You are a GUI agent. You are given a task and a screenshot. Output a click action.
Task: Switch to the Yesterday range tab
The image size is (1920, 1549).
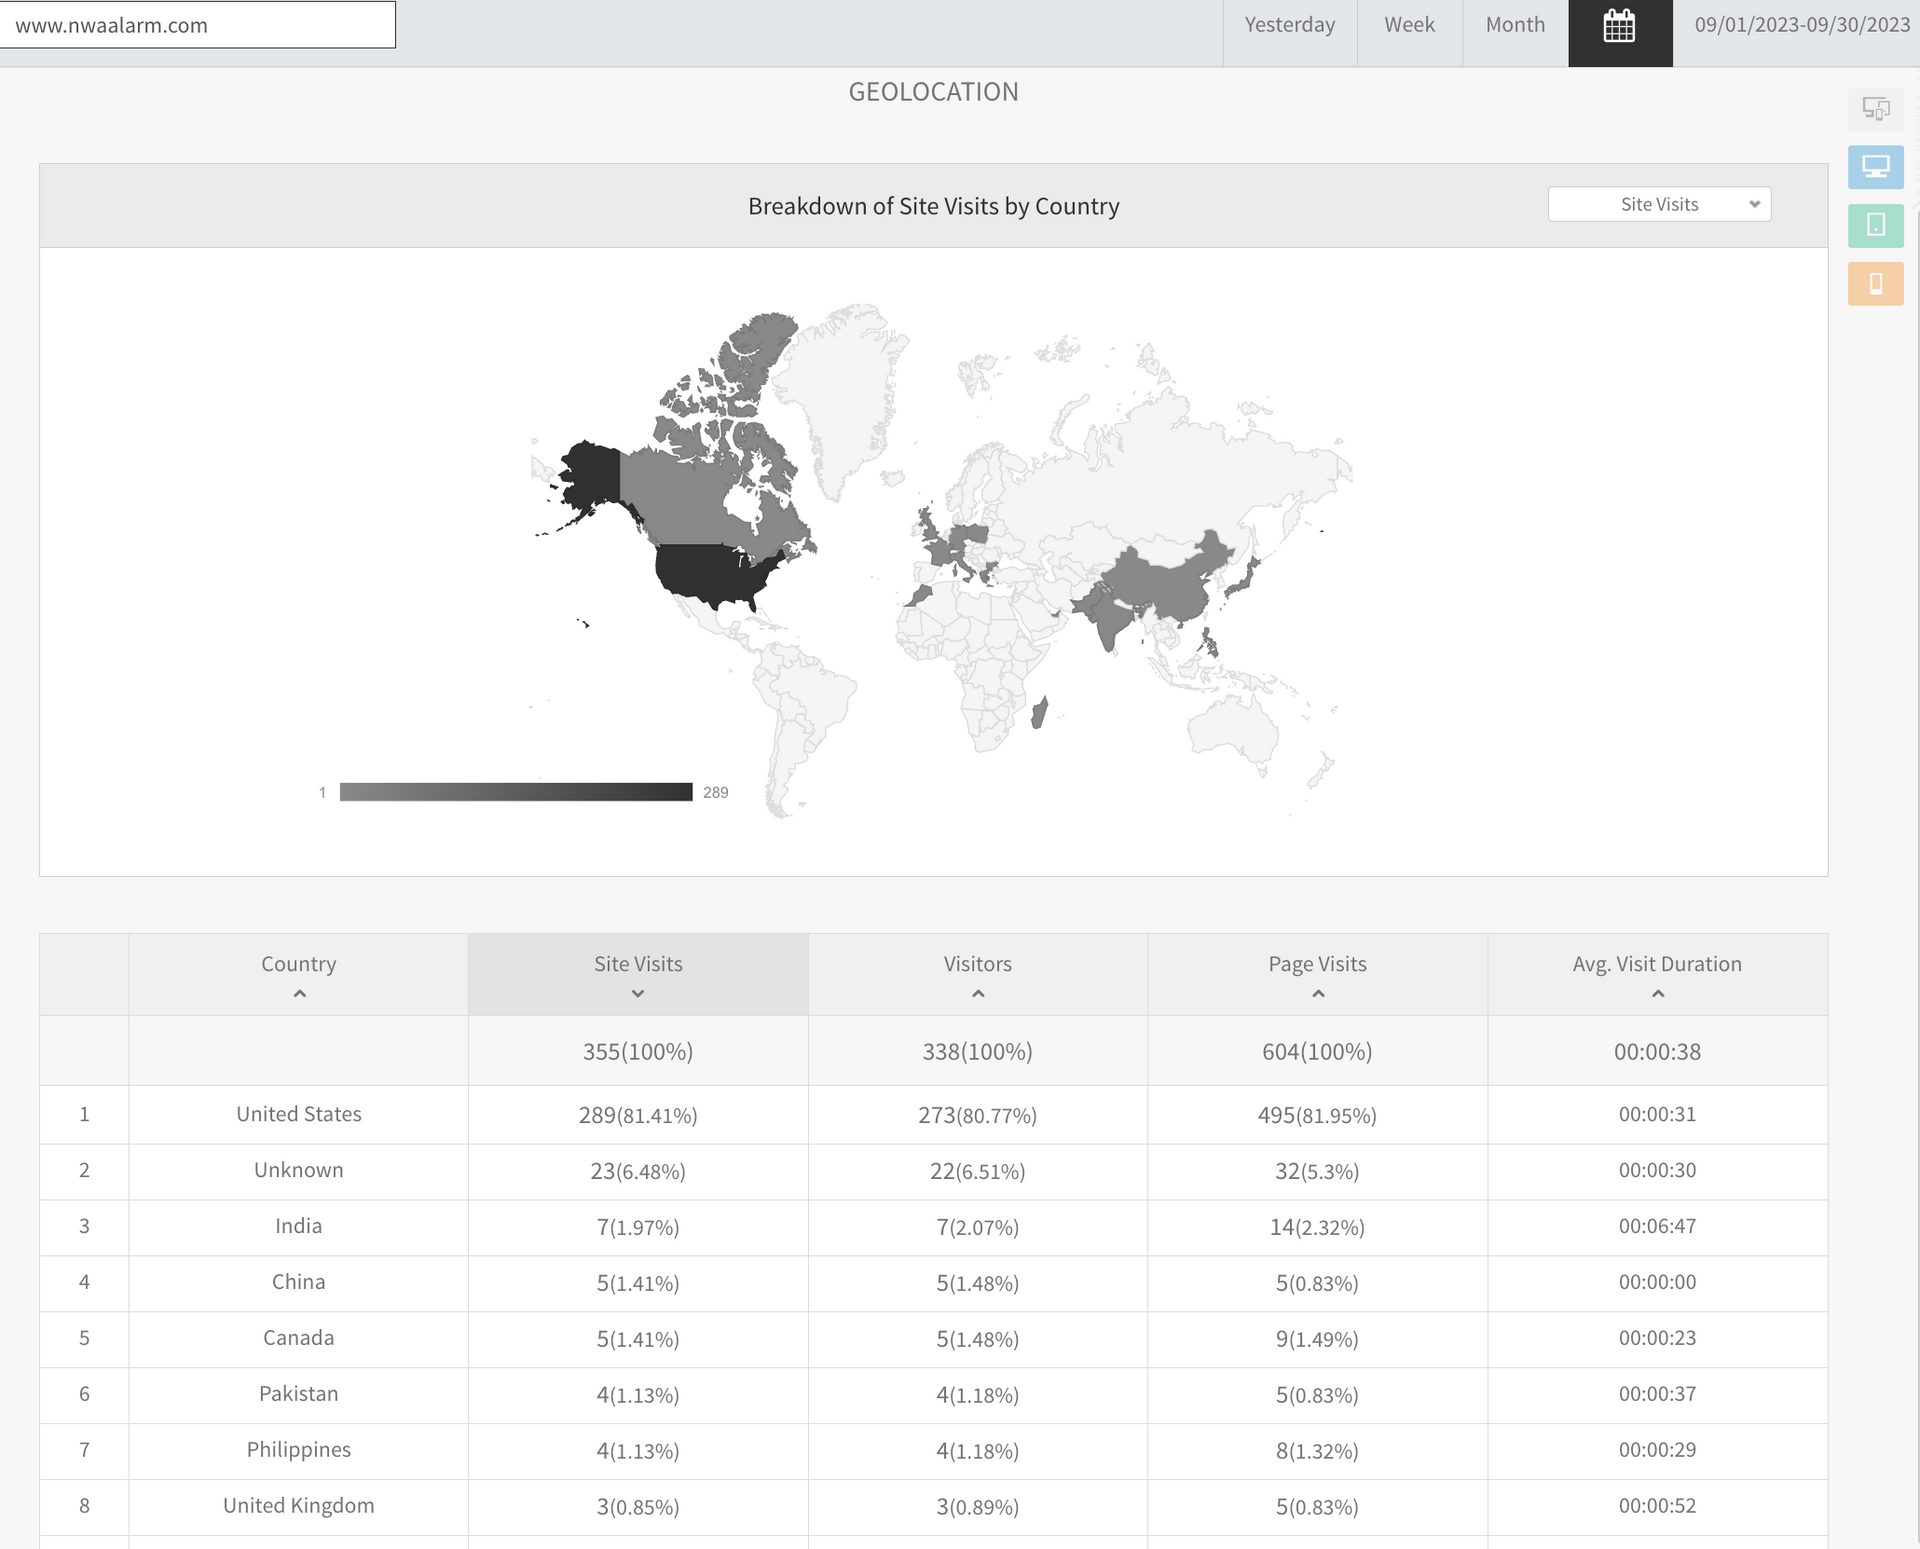(1289, 25)
